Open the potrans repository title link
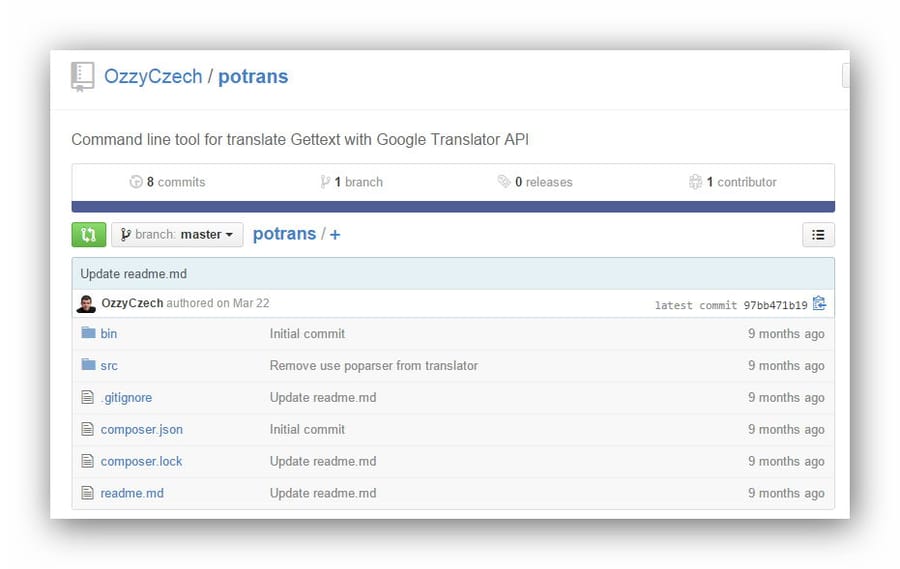The width and height of the screenshot is (900, 569). pos(253,76)
